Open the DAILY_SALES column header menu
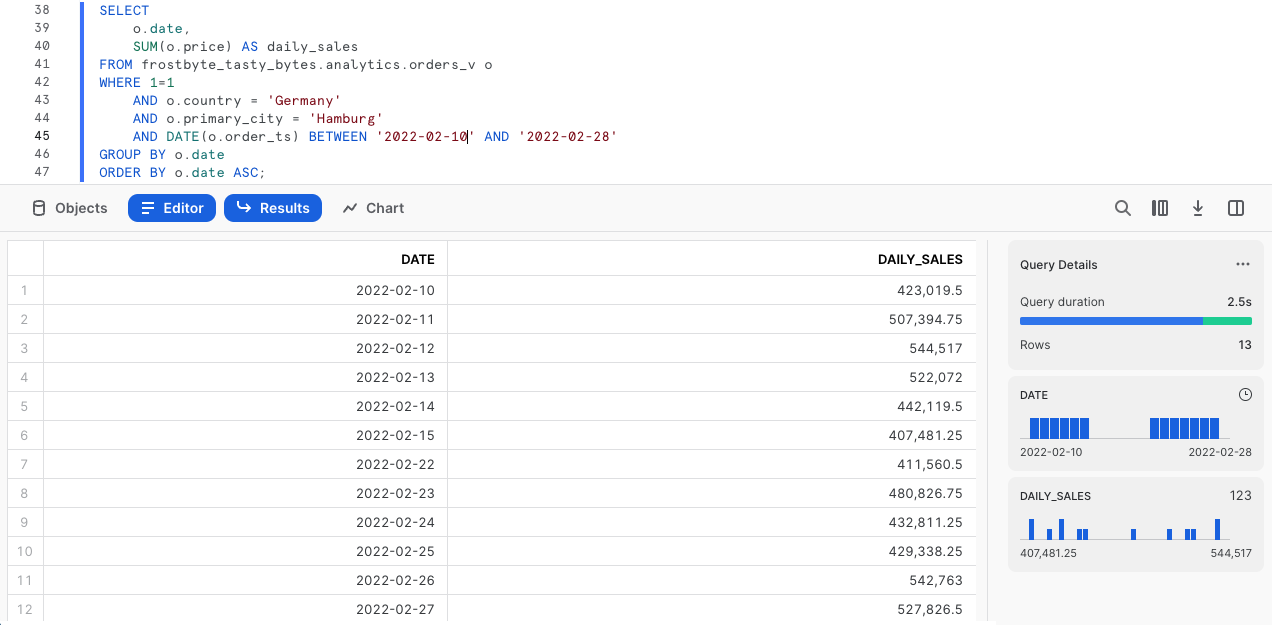This screenshot has width=1272, height=625. 919,259
